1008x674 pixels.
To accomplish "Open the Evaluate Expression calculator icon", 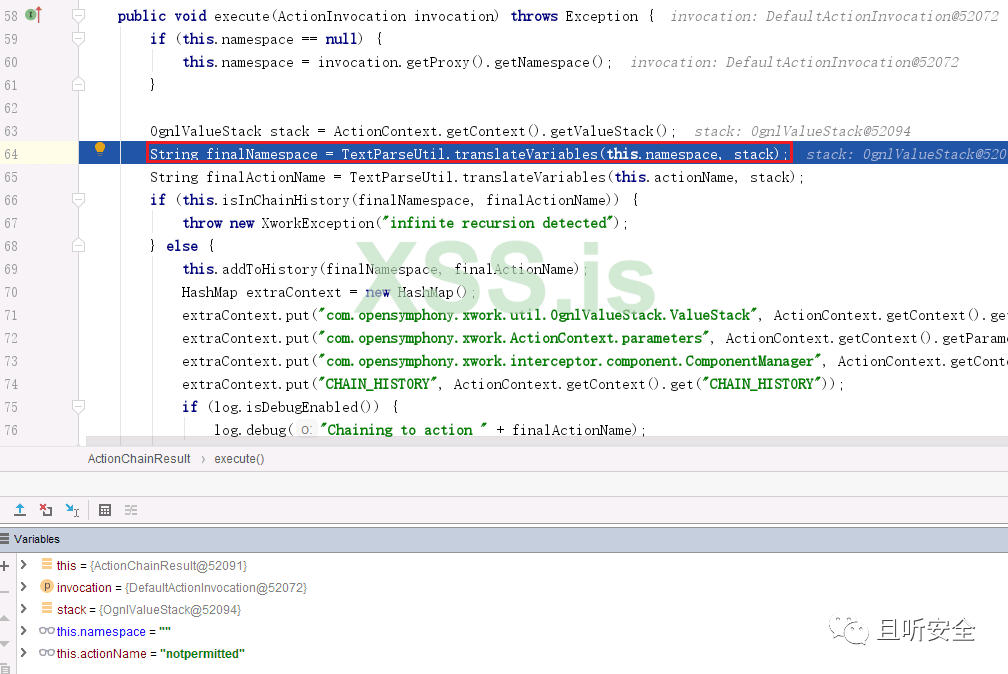I will pyautogui.click(x=105, y=510).
